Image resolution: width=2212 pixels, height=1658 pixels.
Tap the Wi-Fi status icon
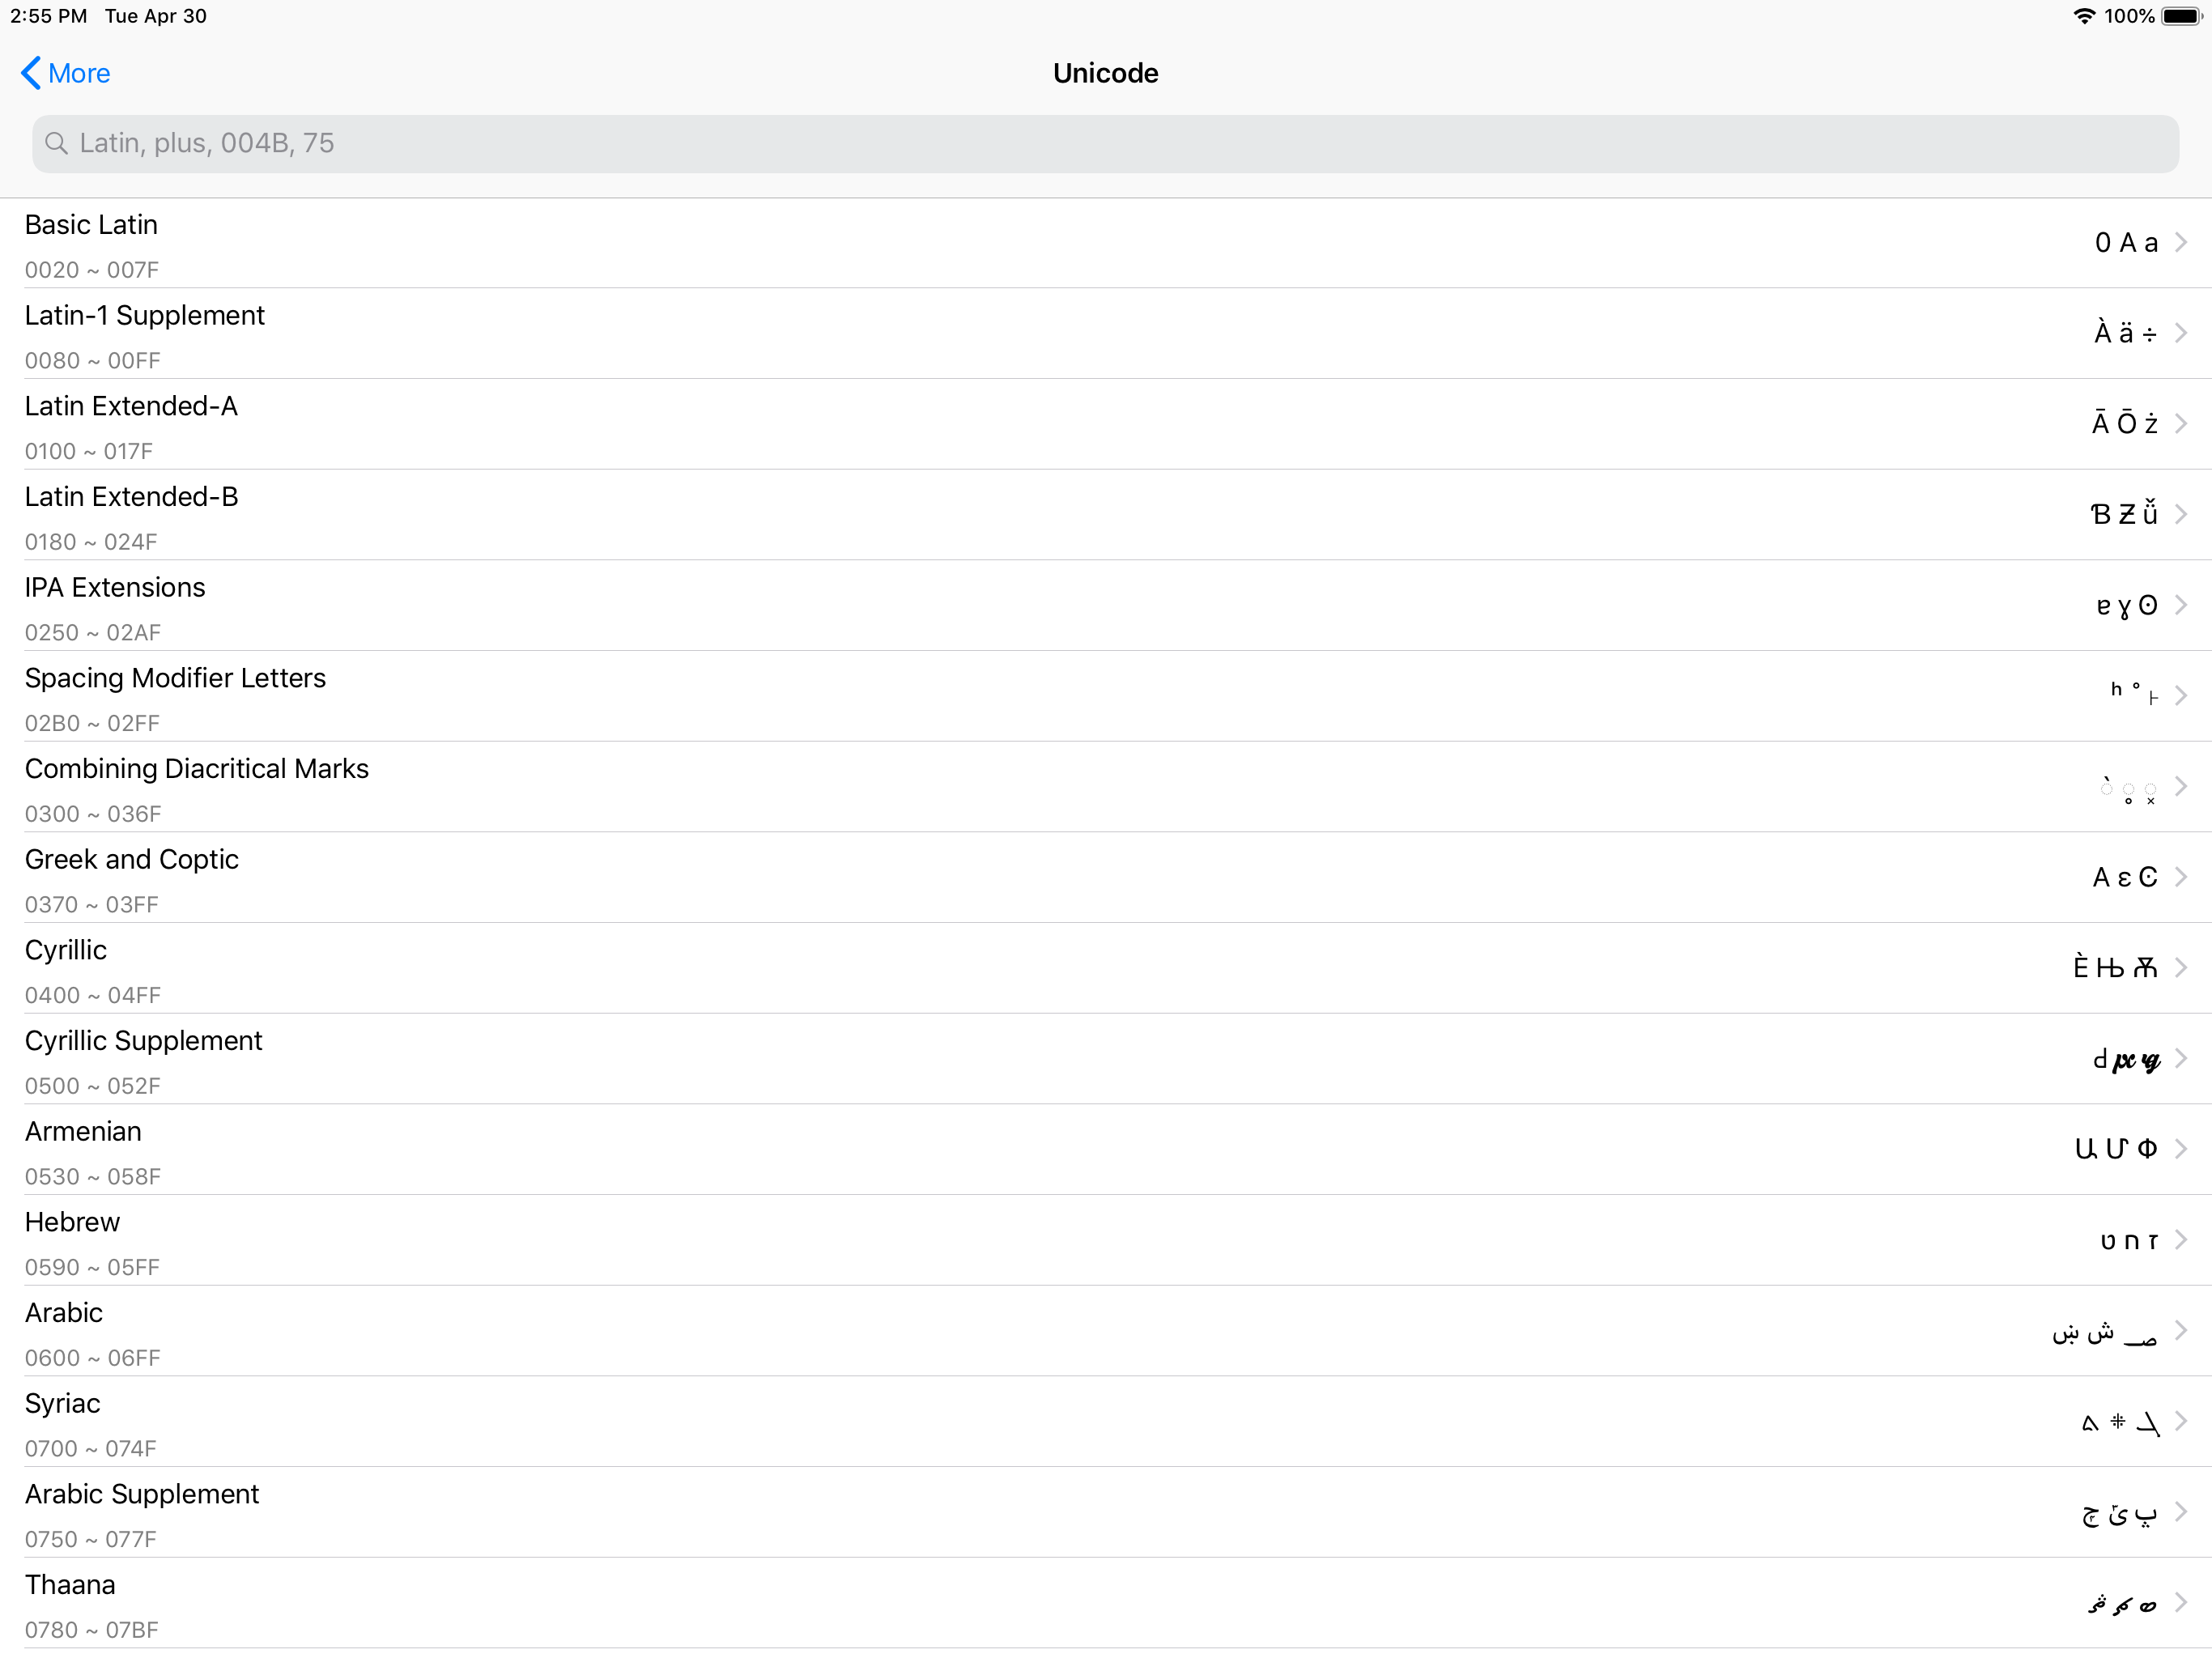point(2084,16)
